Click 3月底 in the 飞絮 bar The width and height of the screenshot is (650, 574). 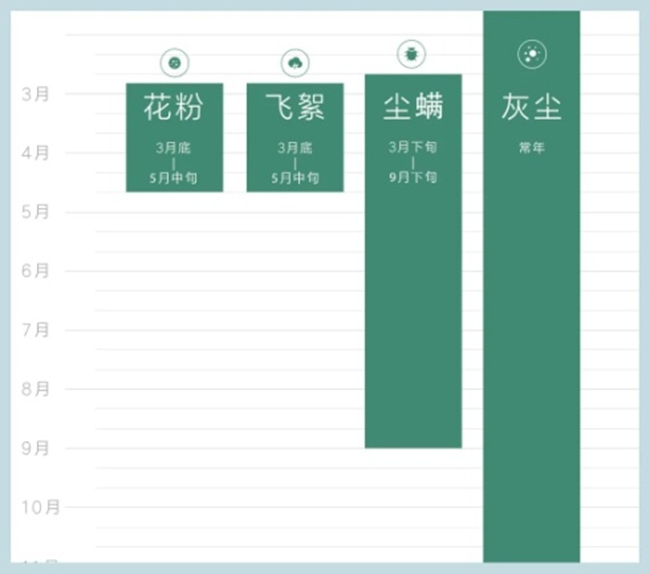[x=295, y=148]
